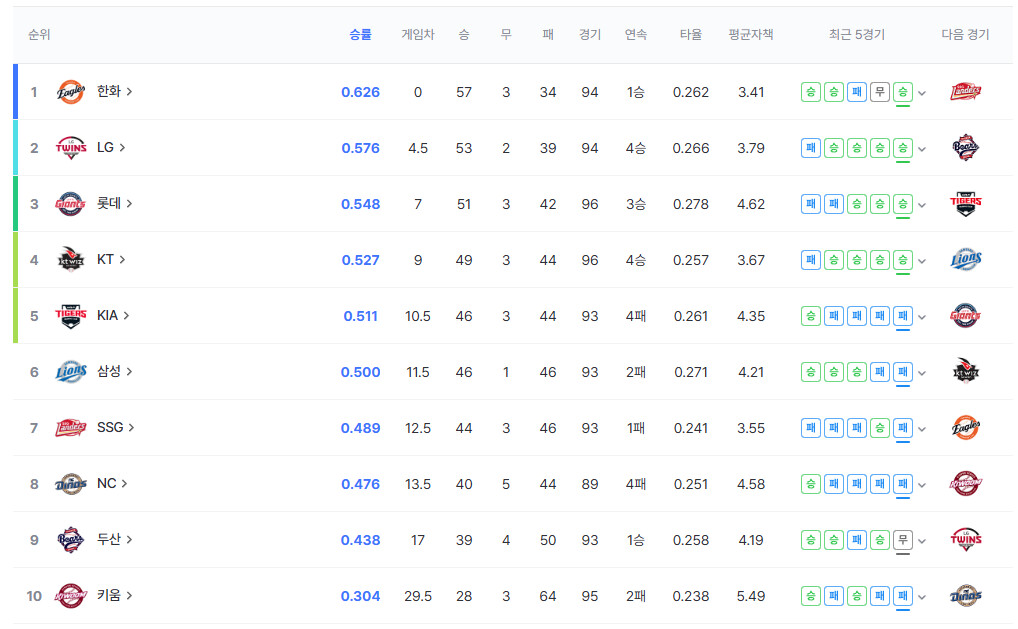Open the 두산 team link

pos(114,539)
